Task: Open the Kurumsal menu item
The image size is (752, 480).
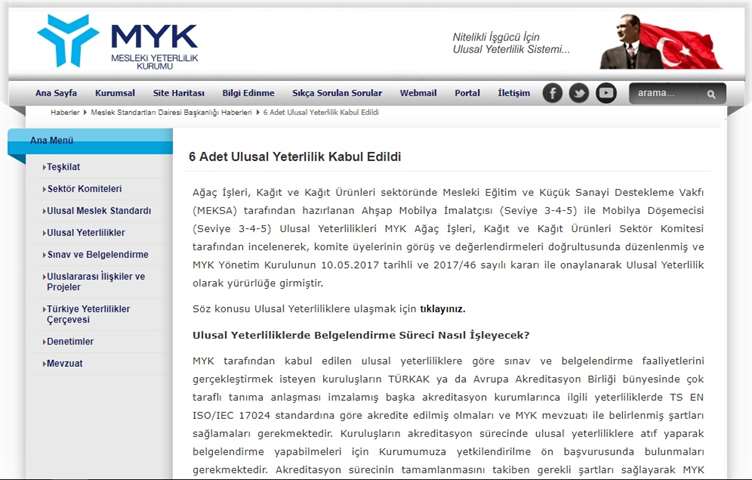Action: [115, 93]
